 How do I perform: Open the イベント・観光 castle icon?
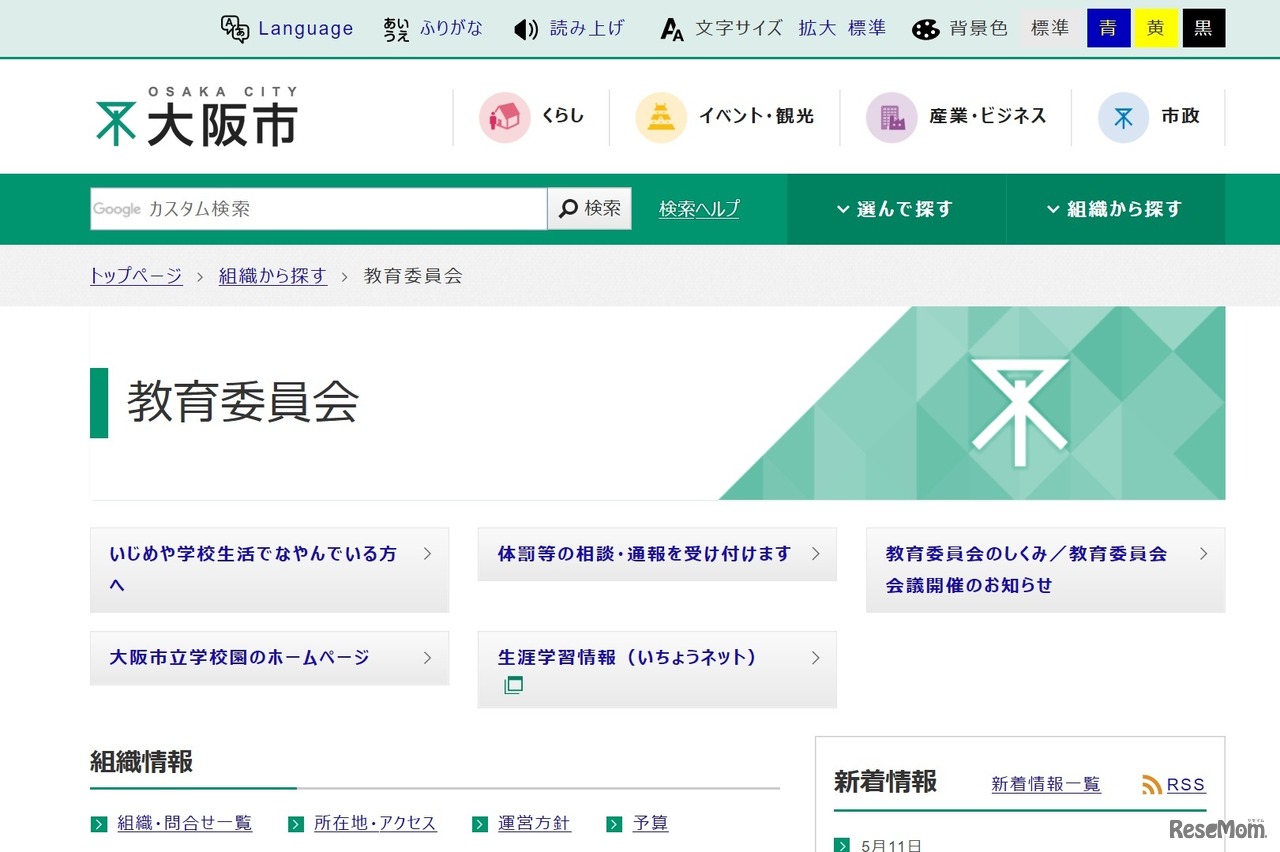tap(661, 117)
